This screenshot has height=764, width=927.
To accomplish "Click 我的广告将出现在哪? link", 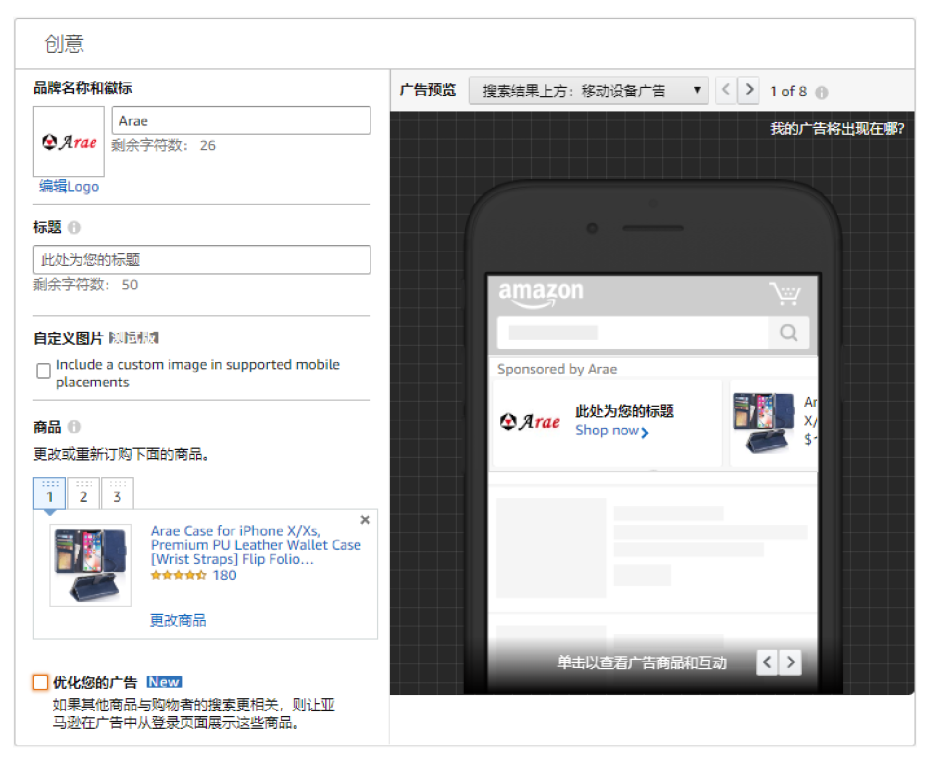I will click(837, 129).
